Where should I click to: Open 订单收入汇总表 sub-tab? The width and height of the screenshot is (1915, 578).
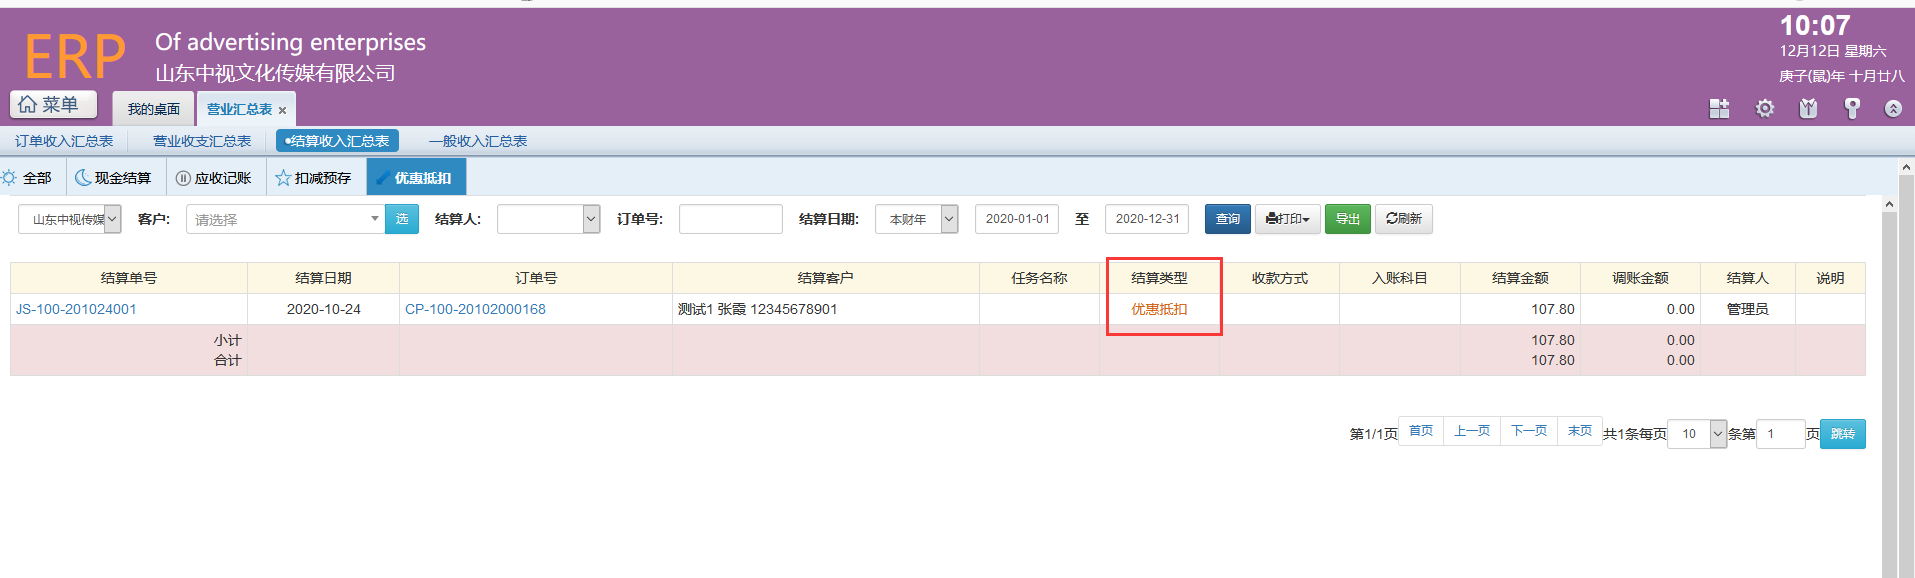point(64,141)
